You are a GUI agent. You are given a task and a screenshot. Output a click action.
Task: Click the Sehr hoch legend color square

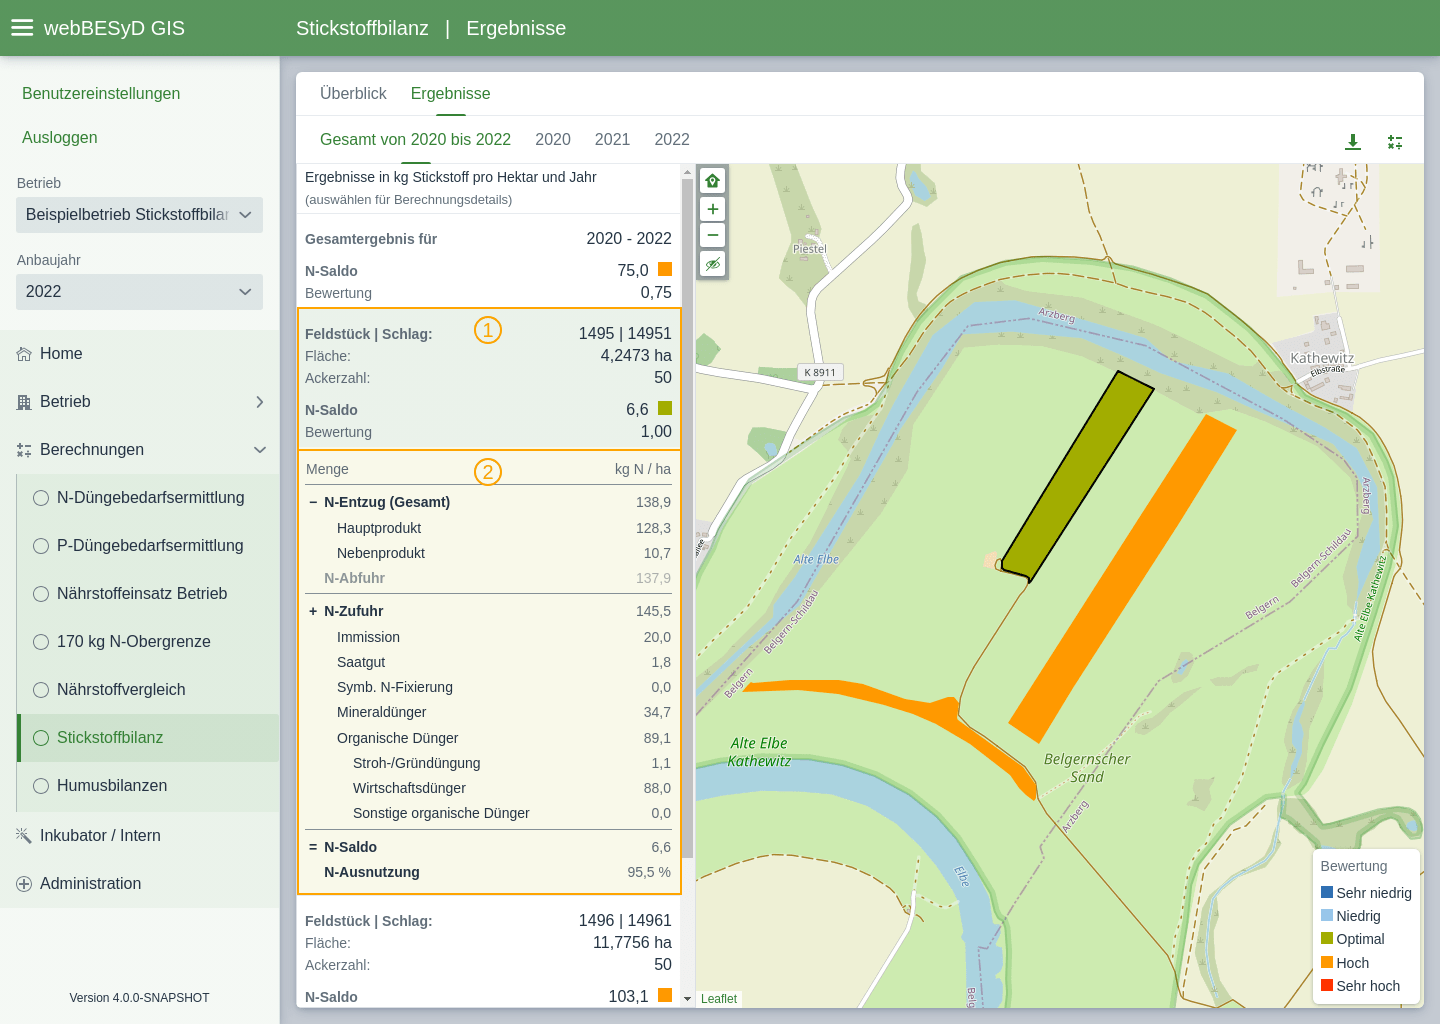pos(1327,985)
